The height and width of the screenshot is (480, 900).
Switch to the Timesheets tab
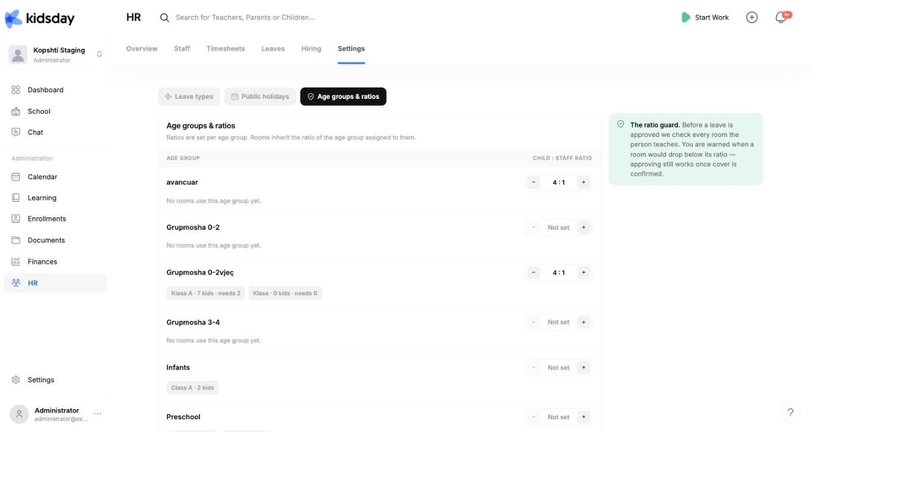pyautogui.click(x=226, y=49)
